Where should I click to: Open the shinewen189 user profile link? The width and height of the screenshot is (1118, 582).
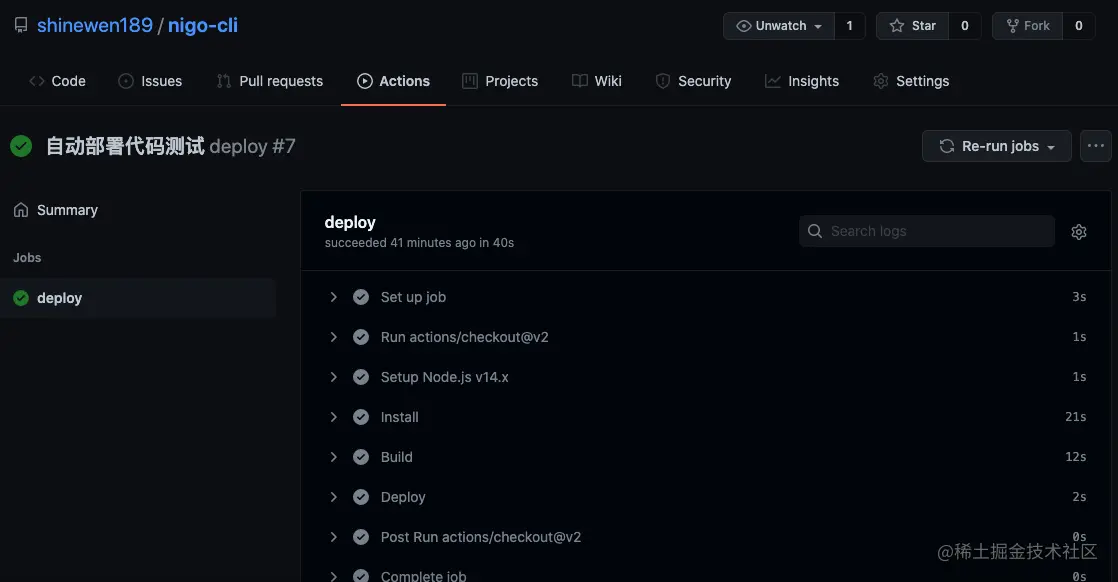pyautogui.click(x=95, y=26)
